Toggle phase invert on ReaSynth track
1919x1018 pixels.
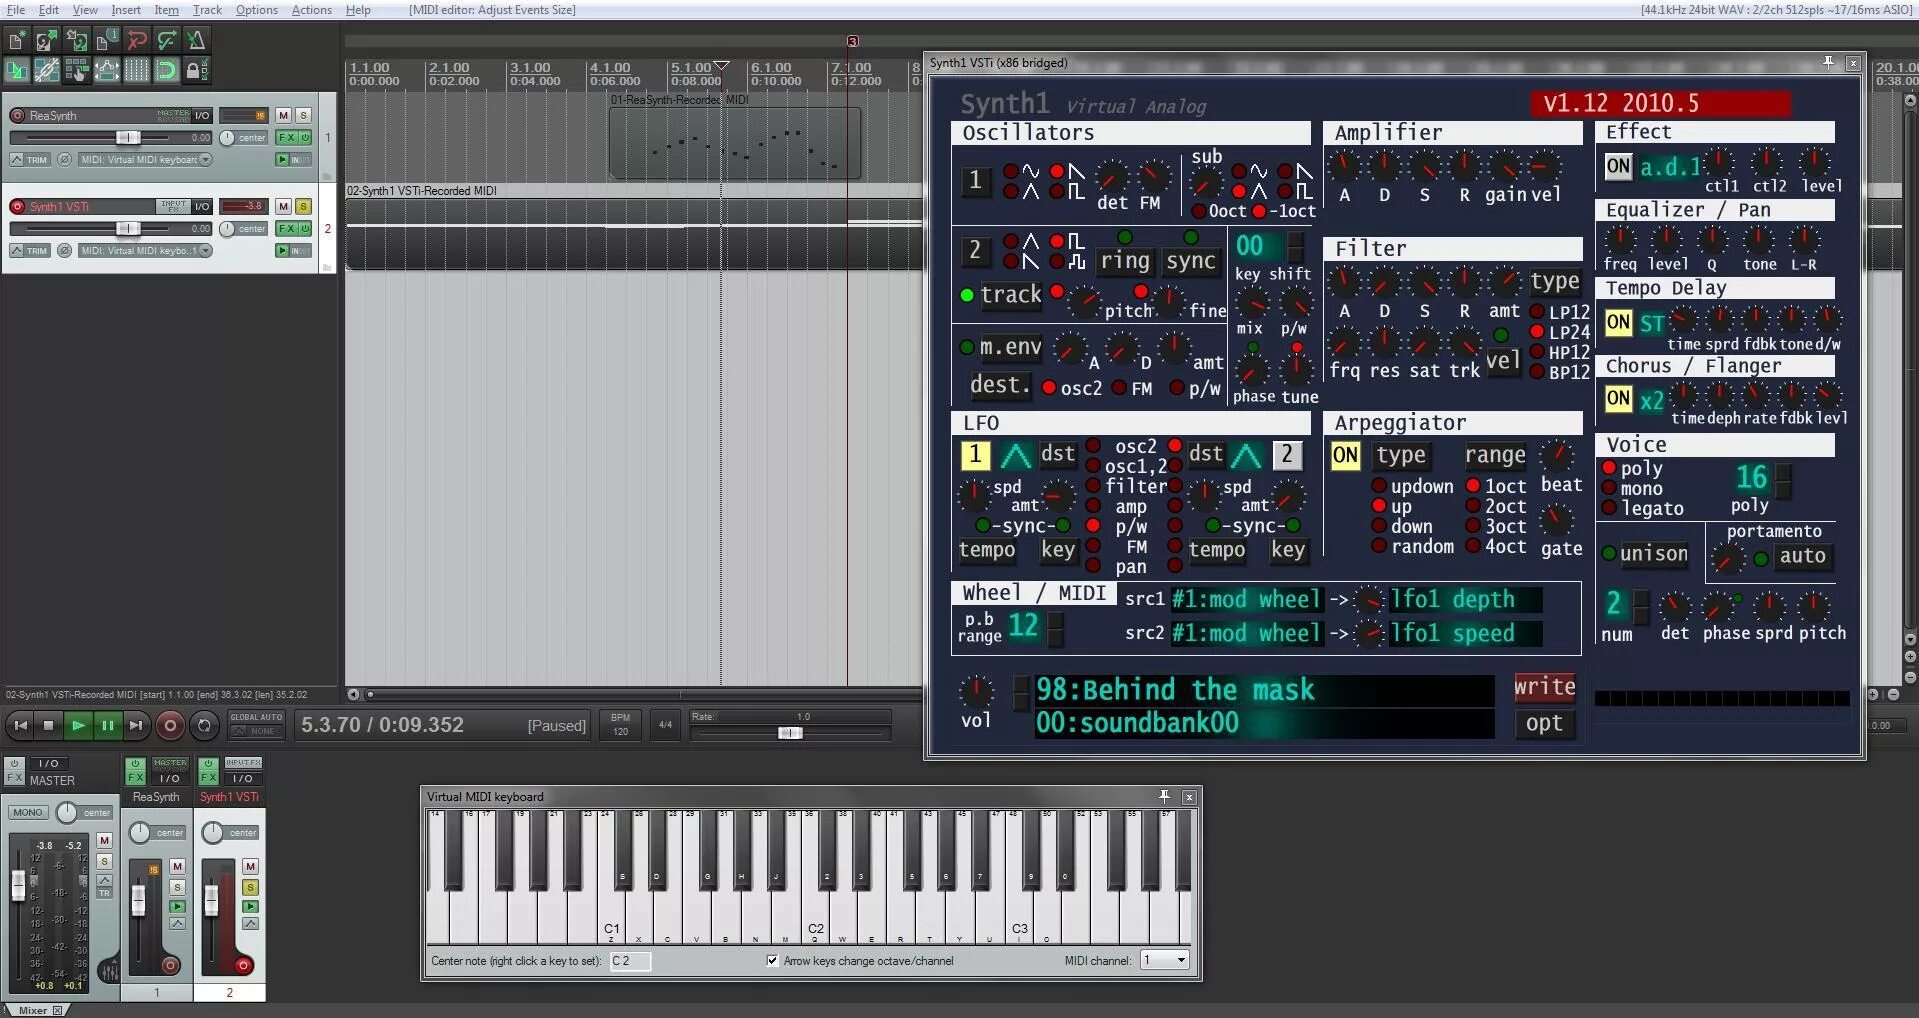coord(64,160)
